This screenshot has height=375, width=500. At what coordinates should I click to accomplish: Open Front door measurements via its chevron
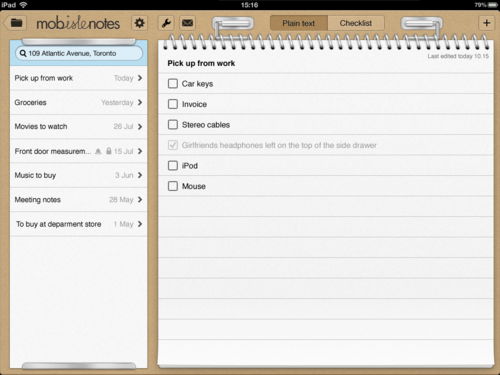[140, 151]
